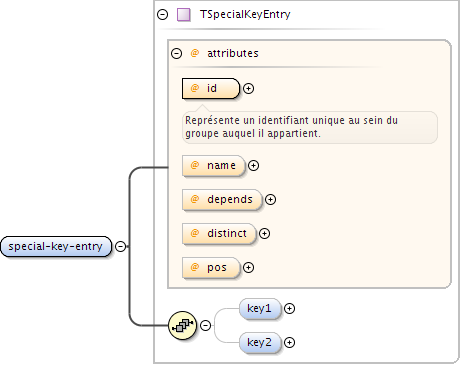Click the id annotation text bubble

[310, 127]
